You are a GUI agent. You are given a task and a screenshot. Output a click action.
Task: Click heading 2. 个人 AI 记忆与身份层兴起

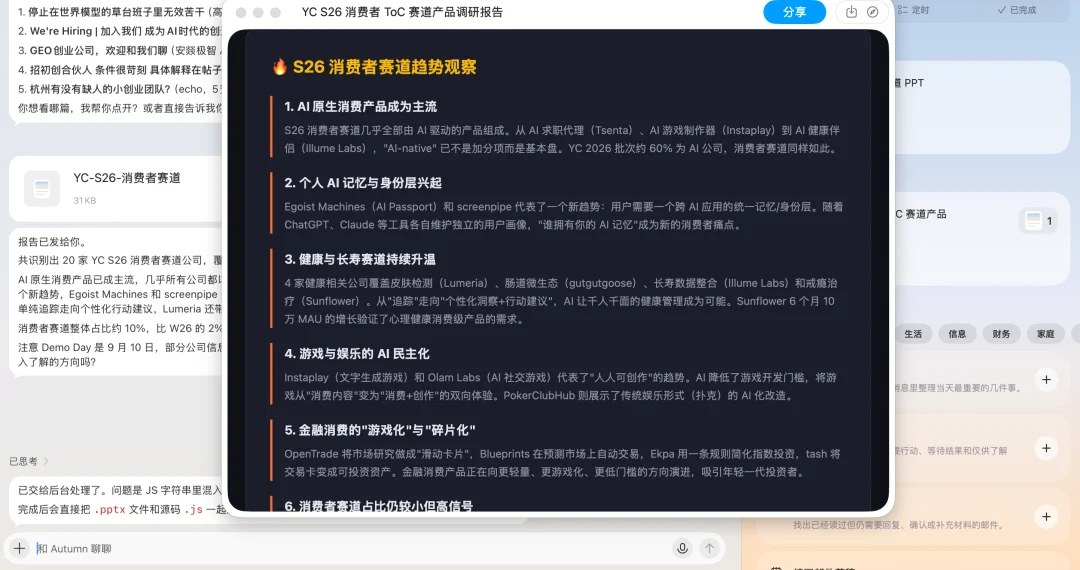point(363,183)
